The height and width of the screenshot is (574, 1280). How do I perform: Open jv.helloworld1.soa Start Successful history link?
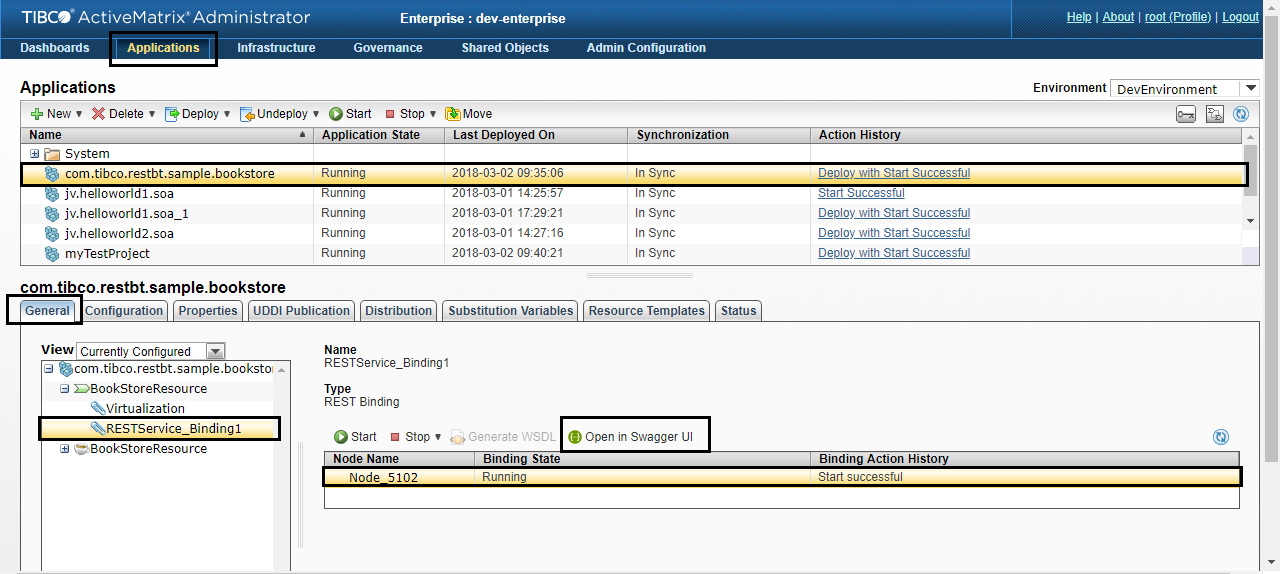click(861, 193)
